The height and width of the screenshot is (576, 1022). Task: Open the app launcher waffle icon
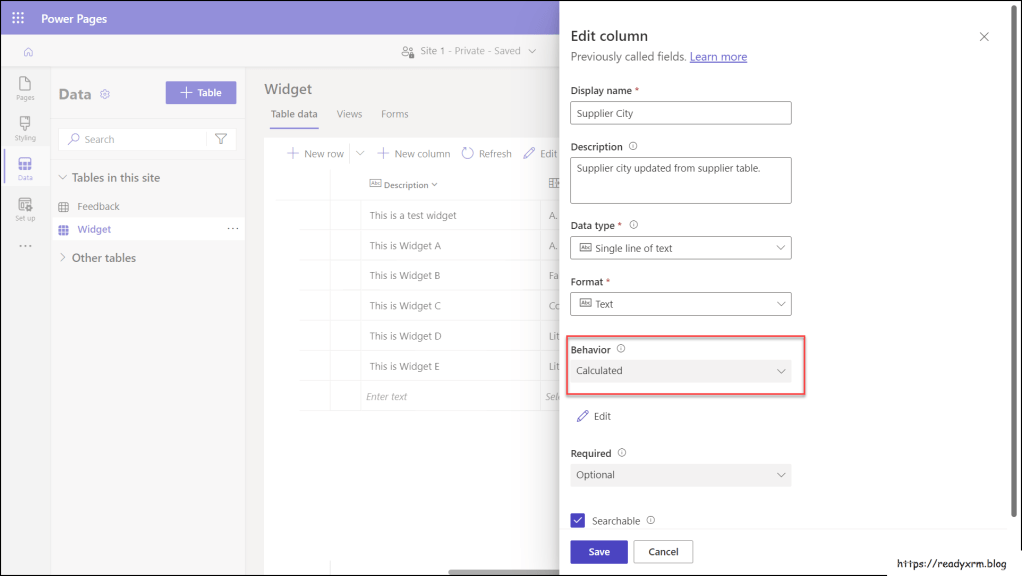click(18, 18)
